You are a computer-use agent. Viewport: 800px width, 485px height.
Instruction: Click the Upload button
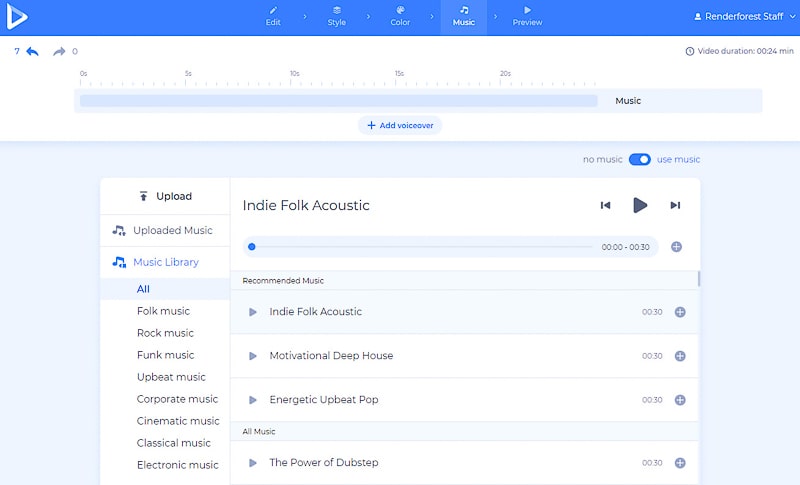[x=165, y=196]
